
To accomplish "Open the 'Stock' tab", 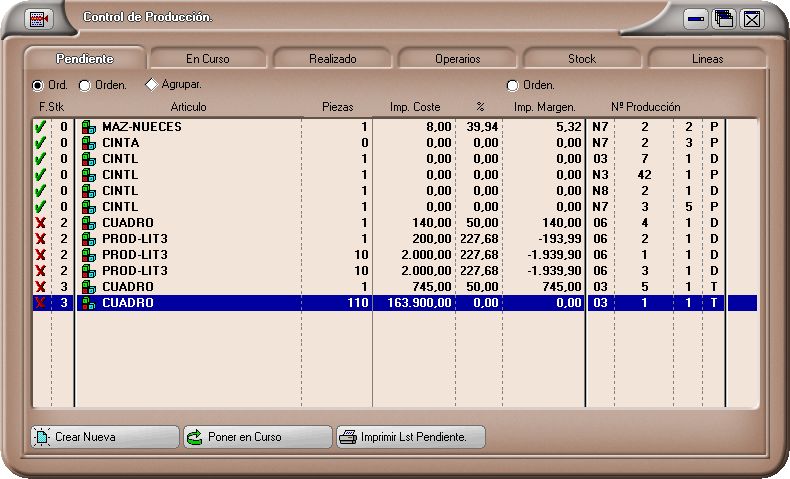I will tap(582, 59).
